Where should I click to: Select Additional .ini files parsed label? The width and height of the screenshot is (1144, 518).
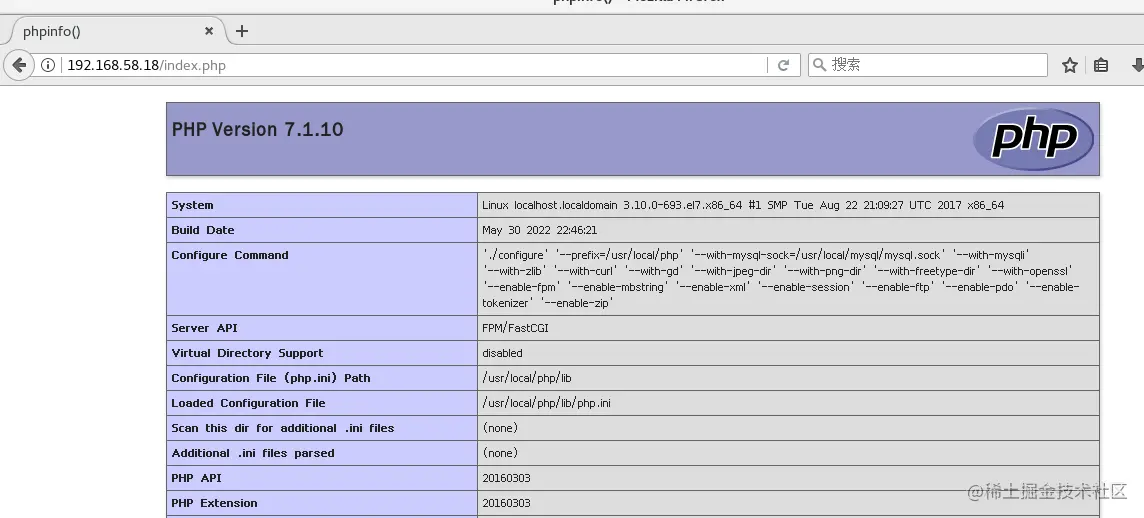pos(252,453)
